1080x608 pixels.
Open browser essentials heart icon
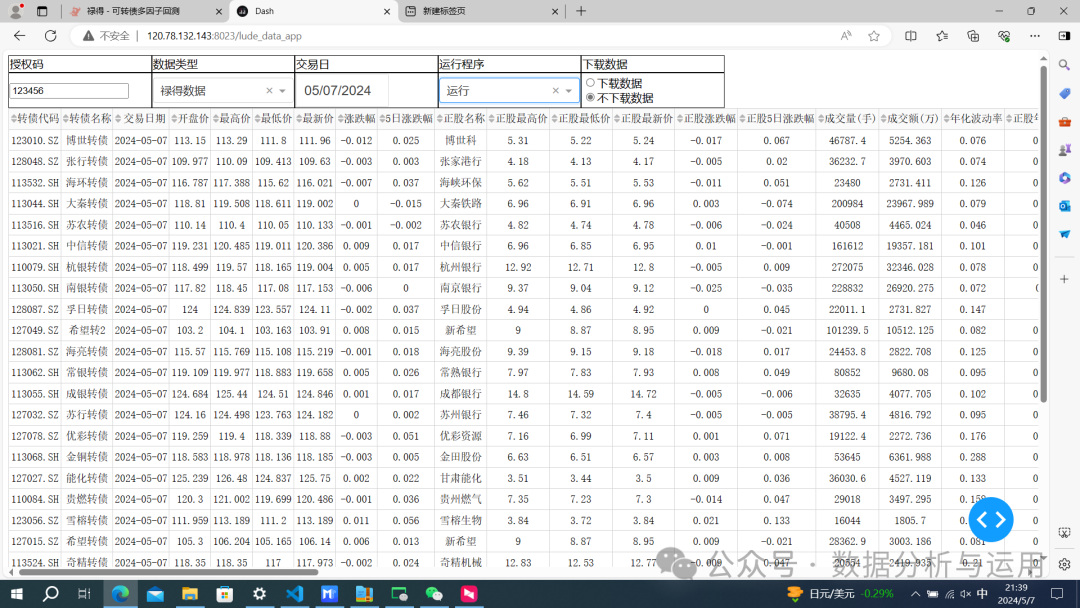(1004, 36)
